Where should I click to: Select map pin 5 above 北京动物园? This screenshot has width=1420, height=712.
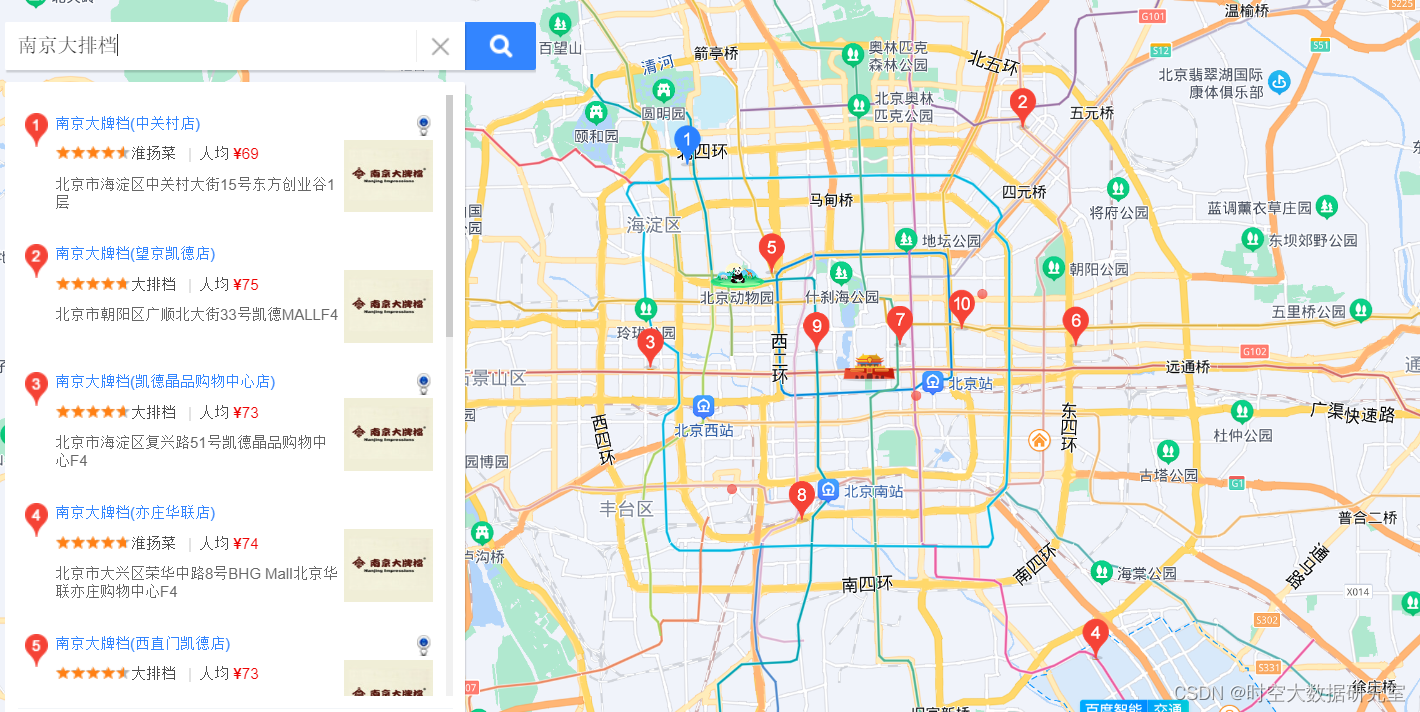[x=770, y=250]
